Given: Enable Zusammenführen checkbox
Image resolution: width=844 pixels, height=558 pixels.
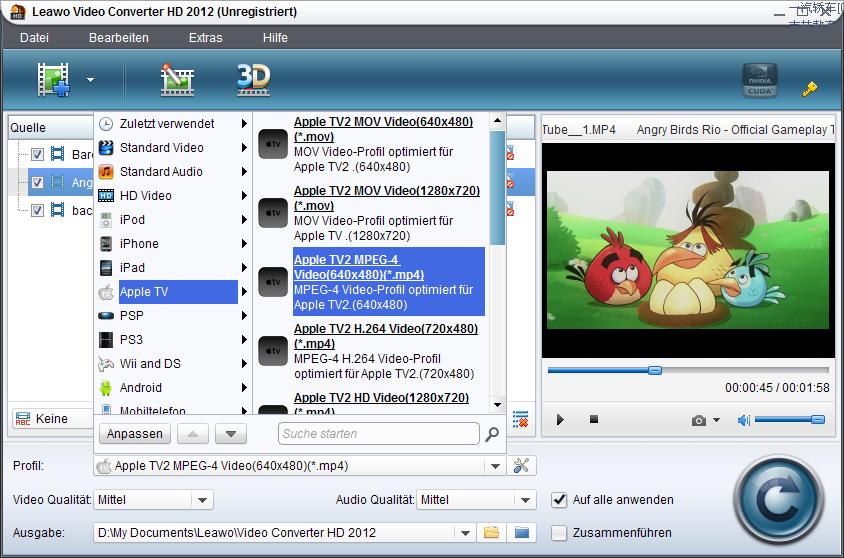Looking at the screenshot, I should (559, 533).
